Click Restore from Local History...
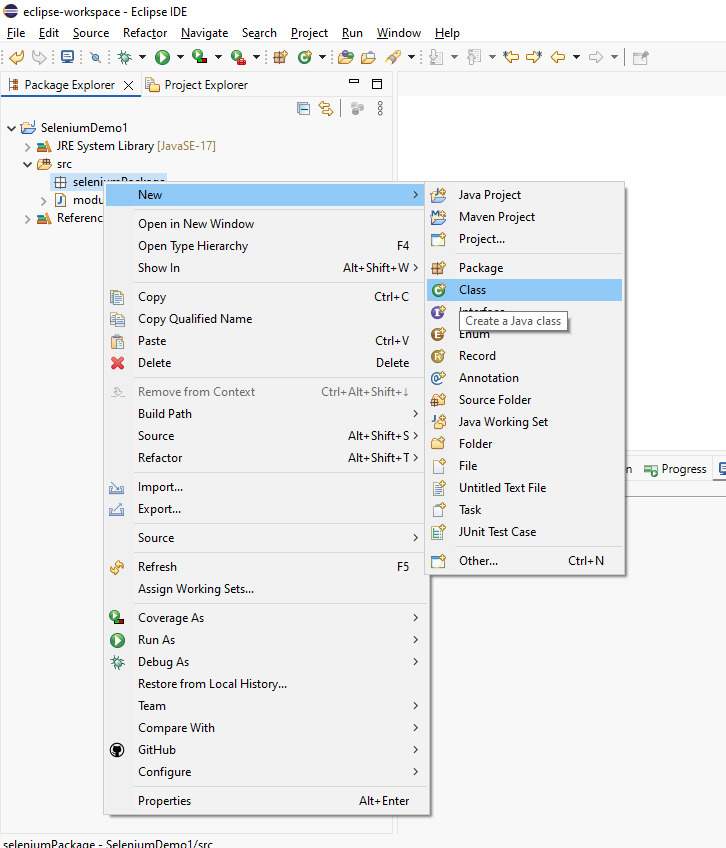This screenshot has width=726, height=848. point(265,684)
